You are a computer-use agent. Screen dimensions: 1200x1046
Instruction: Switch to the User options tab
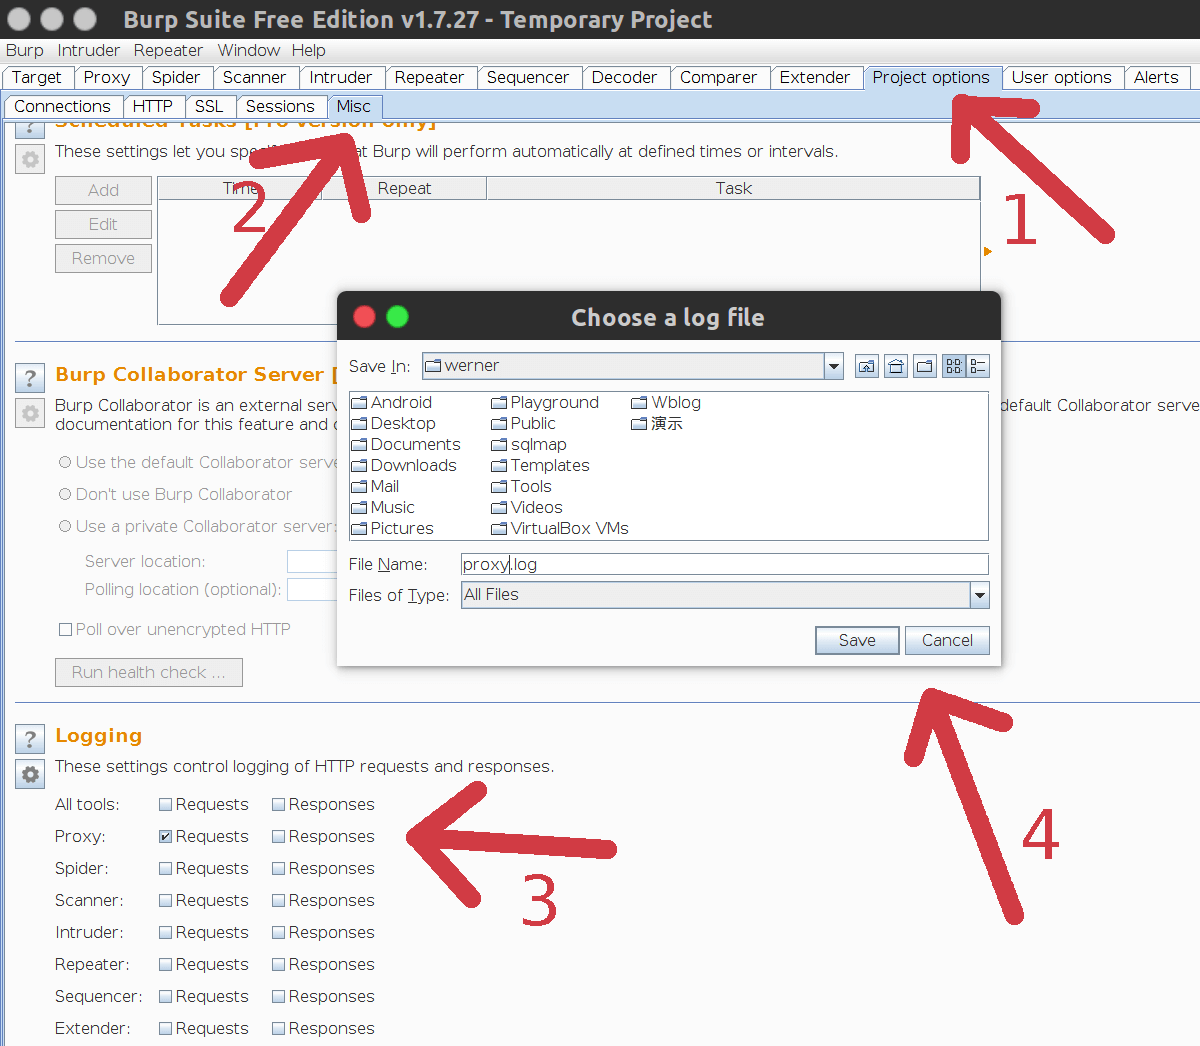1061,77
